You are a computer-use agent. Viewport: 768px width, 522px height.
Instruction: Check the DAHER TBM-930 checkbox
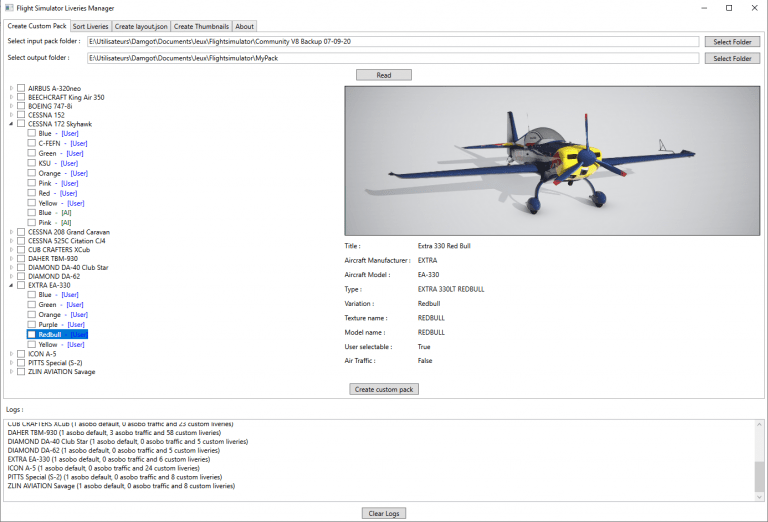21,259
